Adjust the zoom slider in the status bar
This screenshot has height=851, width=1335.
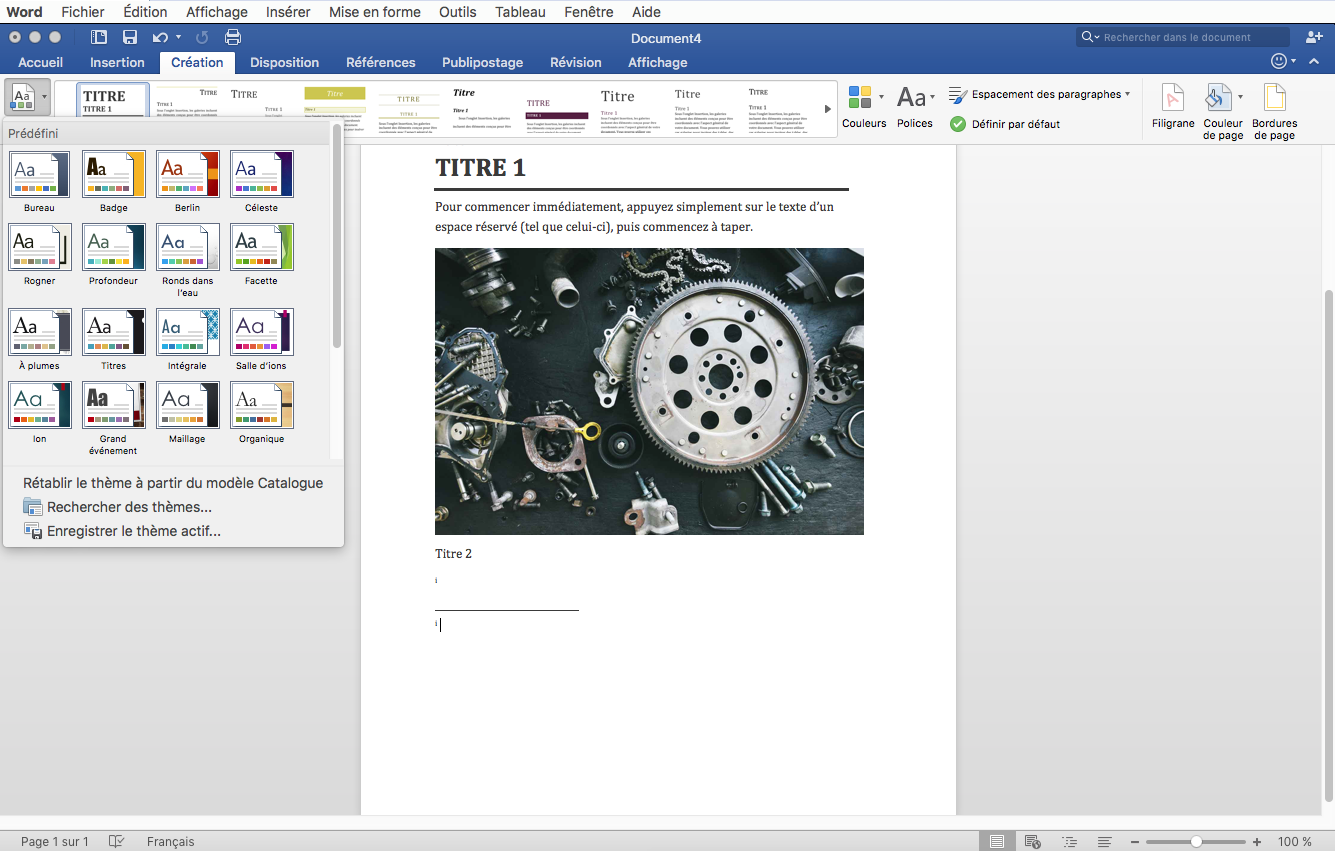tap(1196, 841)
